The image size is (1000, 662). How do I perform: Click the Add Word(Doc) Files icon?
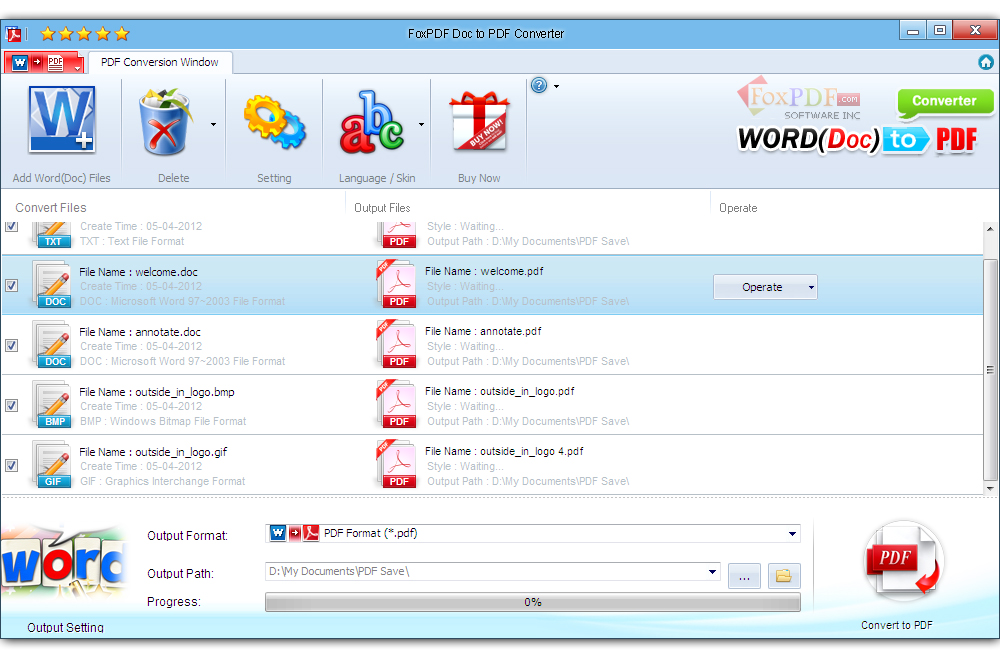coord(62,120)
